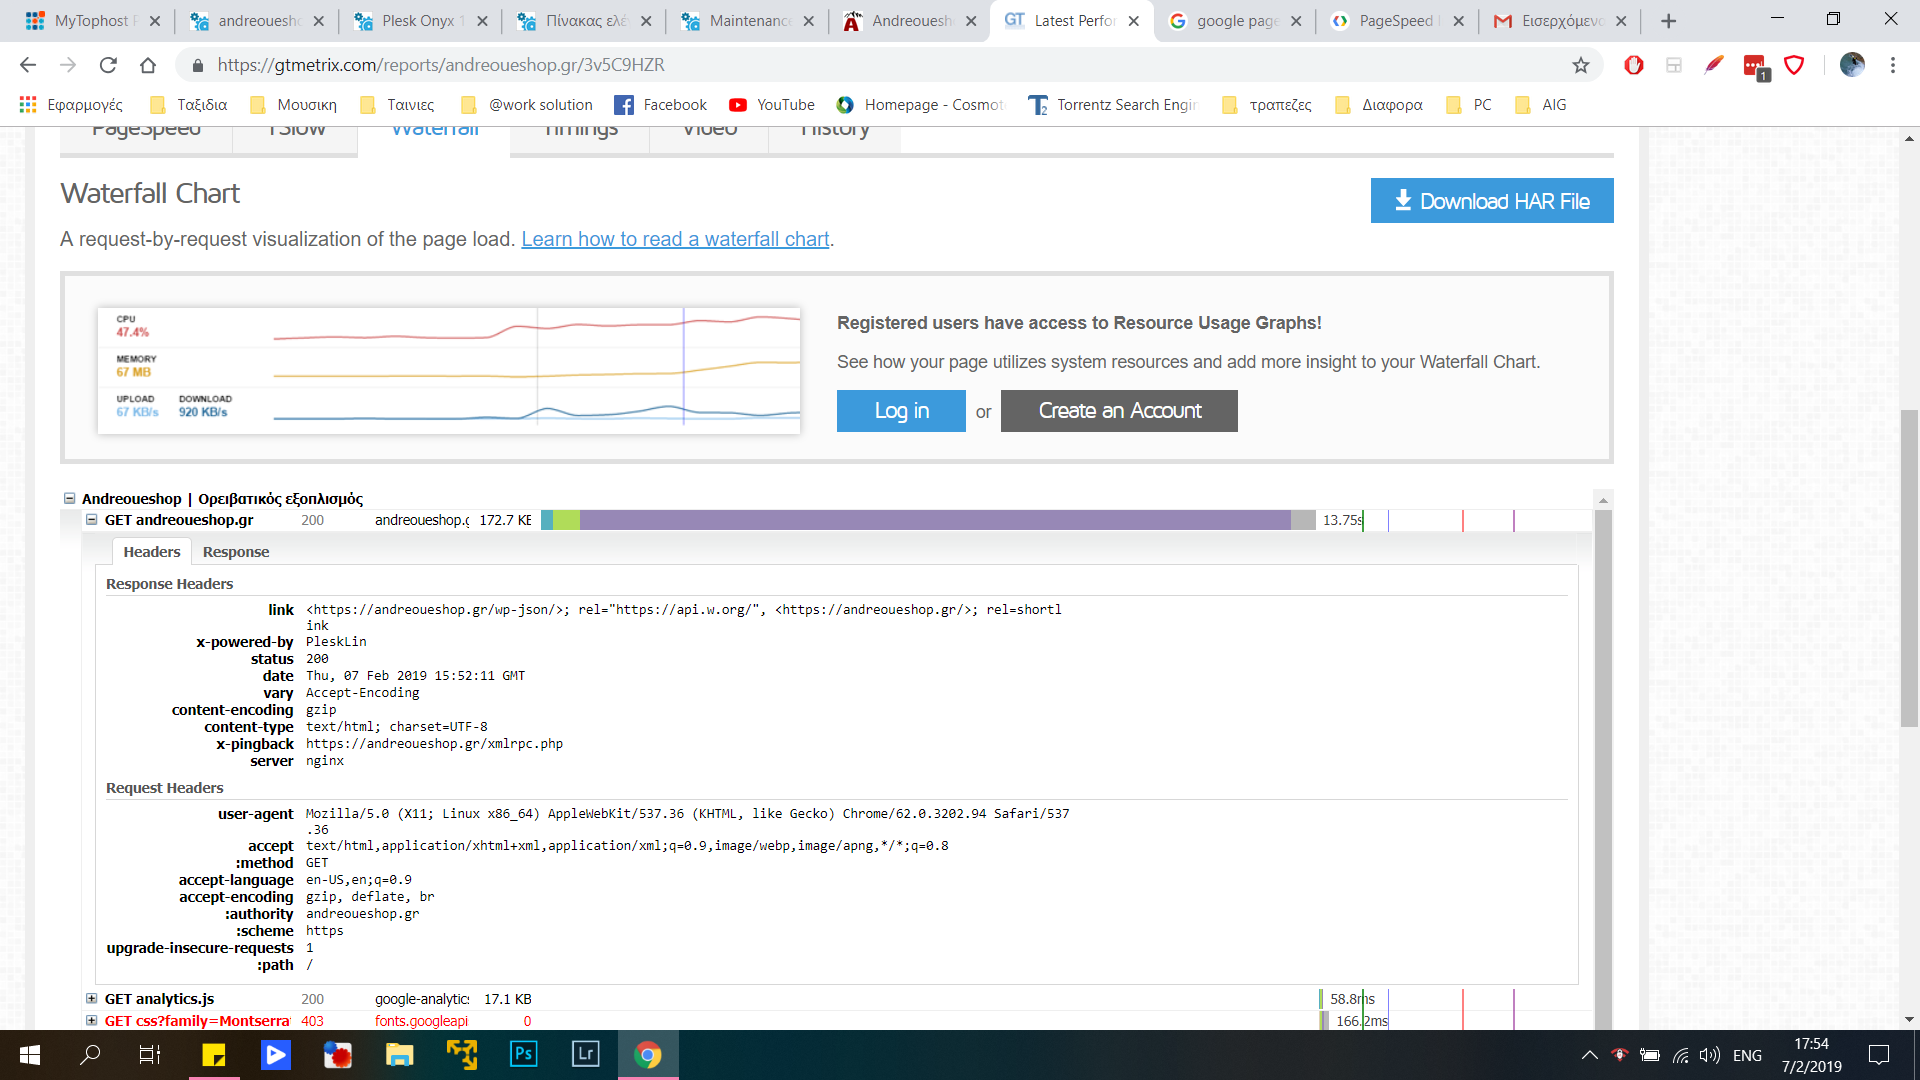The width and height of the screenshot is (1920, 1080).
Task: Expand GET analytics.js request row
Action: coord(91,999)
